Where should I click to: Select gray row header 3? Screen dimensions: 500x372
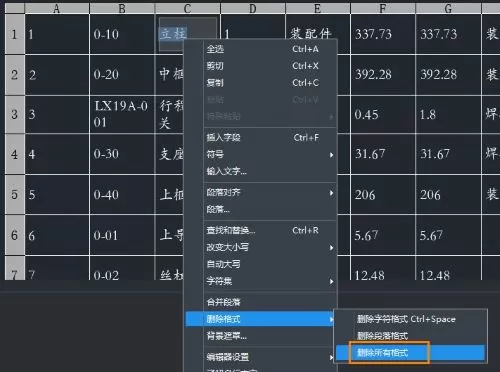click(x=15, y=114)
